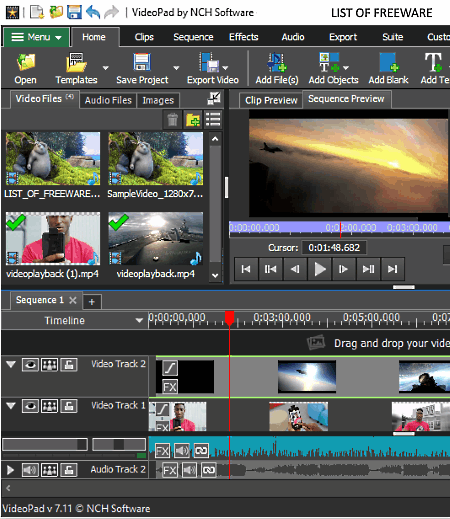The width and height of the screenshot is (450, 519).
Task: Click link icon on Audio Track 2 clip
Action: click(x=209, y=470)
